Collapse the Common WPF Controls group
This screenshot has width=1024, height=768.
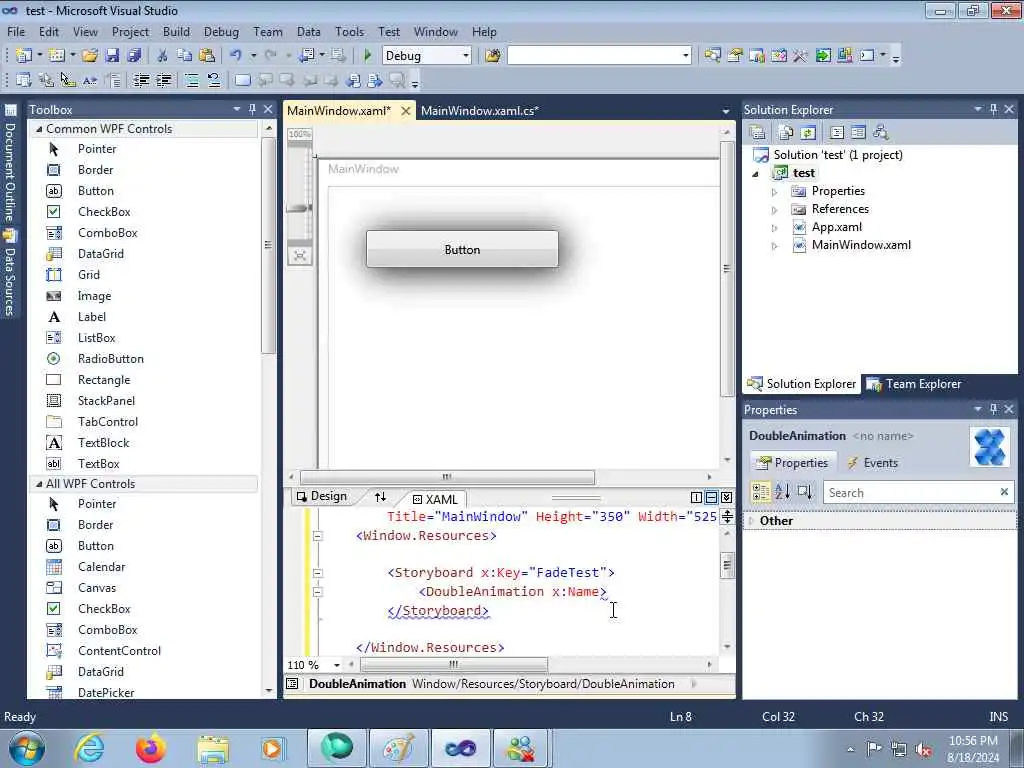click(x=39, y=129)
